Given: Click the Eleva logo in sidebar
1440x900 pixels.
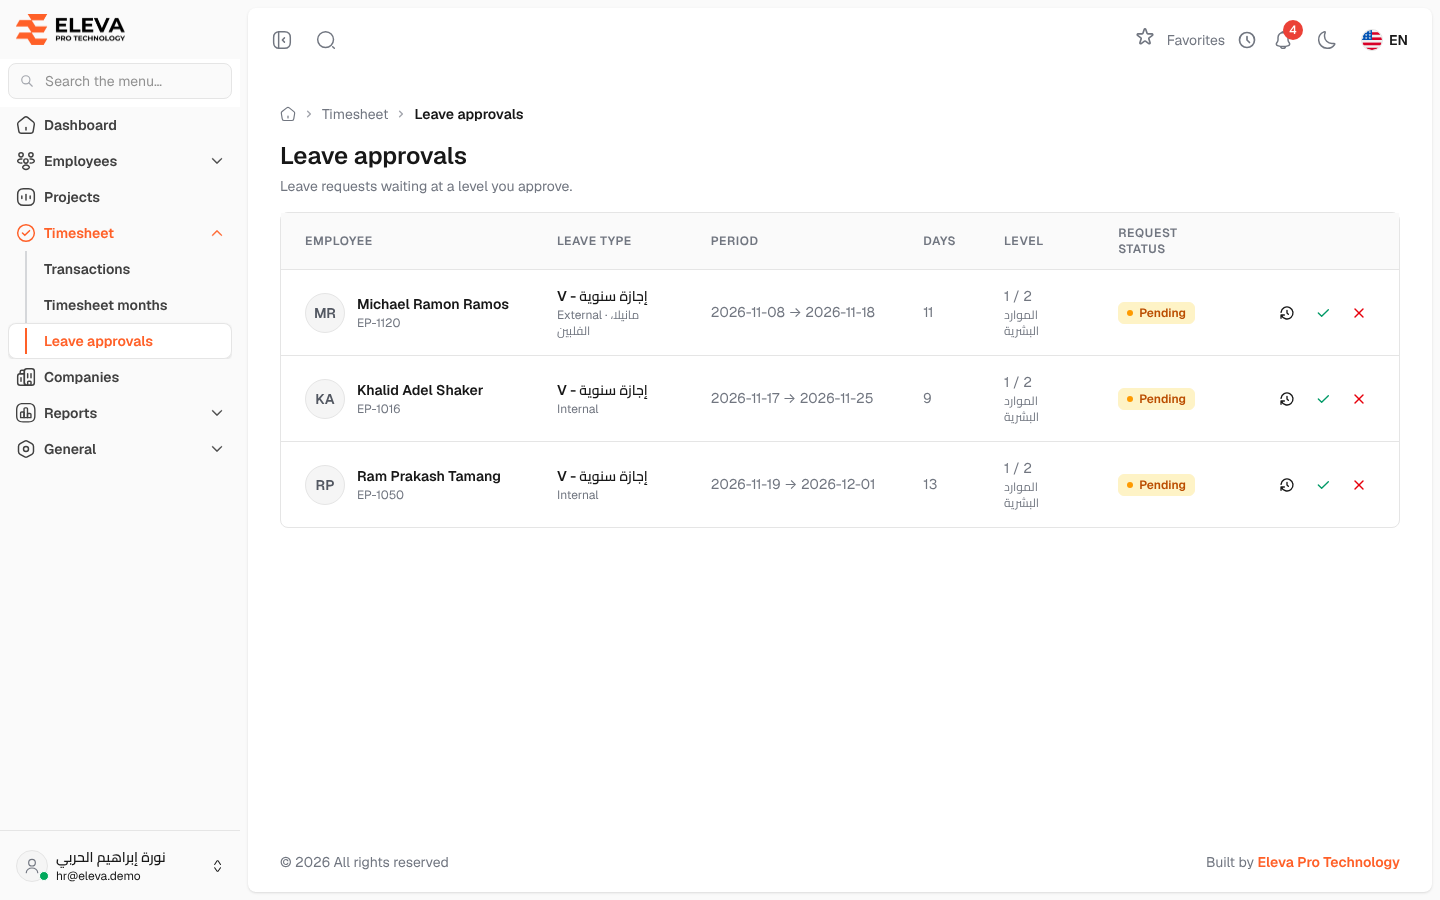Looking at the screenshot, I should 71,29.
